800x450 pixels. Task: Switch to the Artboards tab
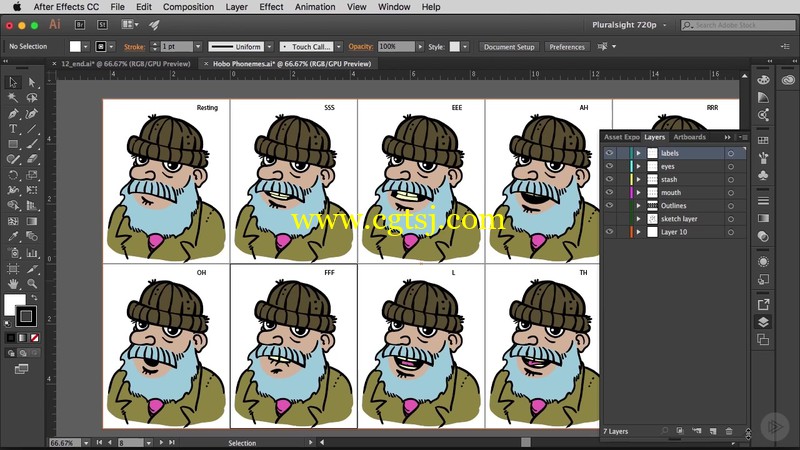[689, 137]
